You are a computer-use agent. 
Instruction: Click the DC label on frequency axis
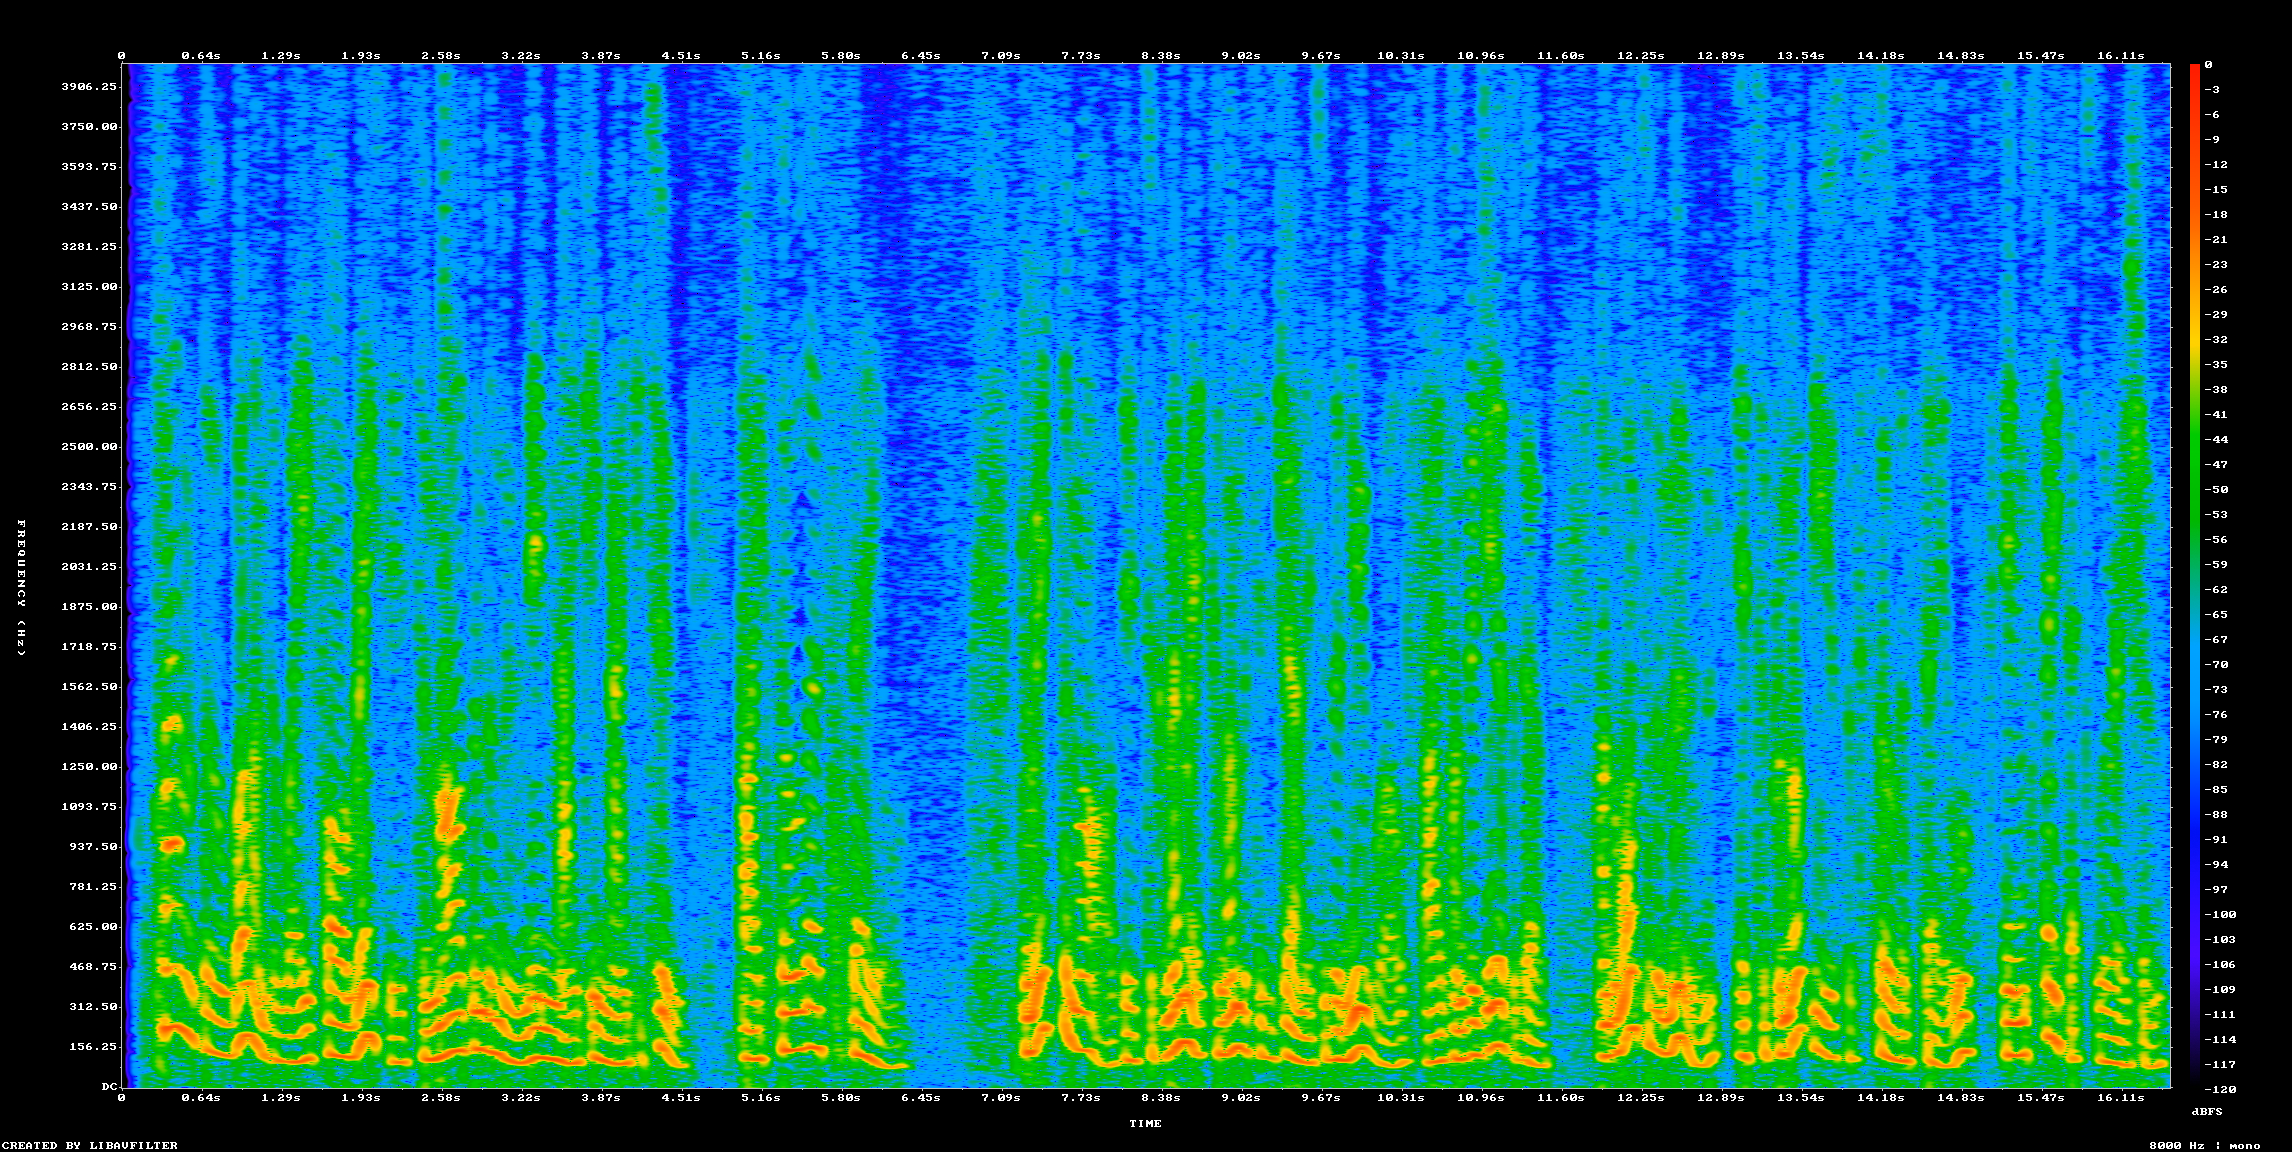[x=108, y=1086]
